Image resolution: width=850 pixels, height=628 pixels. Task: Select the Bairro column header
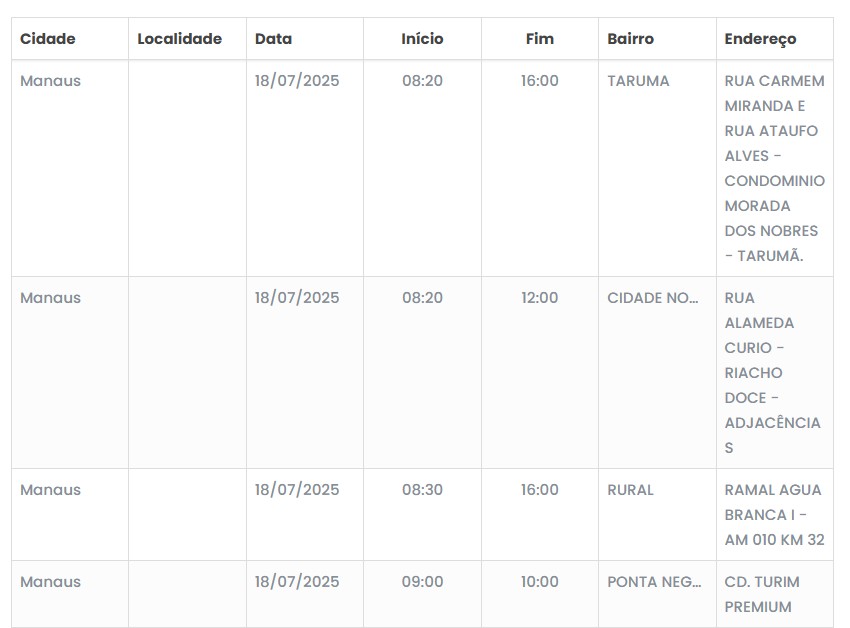click(630, 39)
